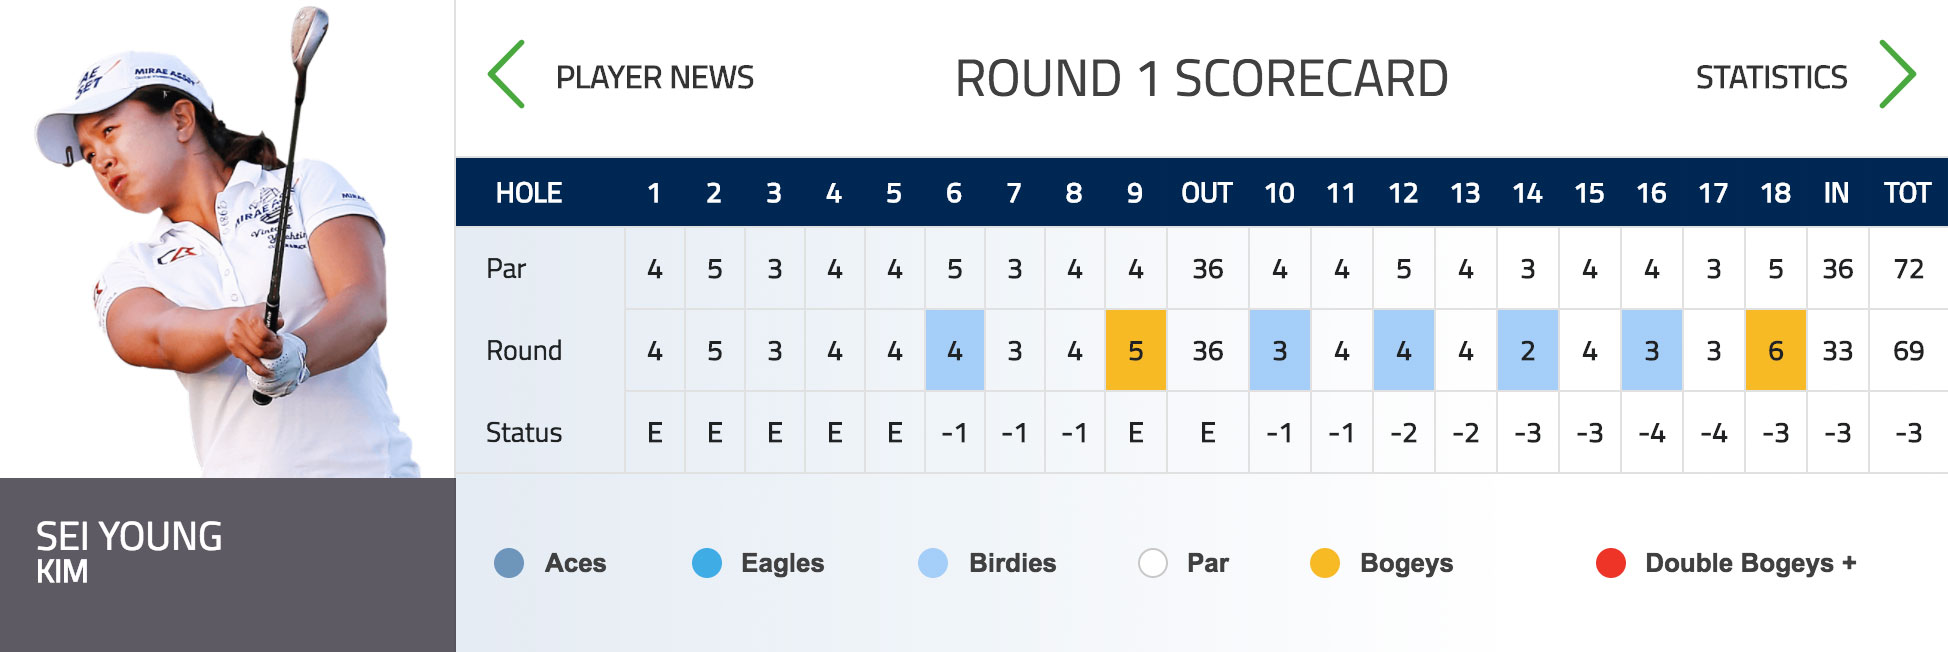This screenshot has height=652, width=1948.
Task: Click the blue birdie swatch on hole 14
Action: click(1529, 351)
